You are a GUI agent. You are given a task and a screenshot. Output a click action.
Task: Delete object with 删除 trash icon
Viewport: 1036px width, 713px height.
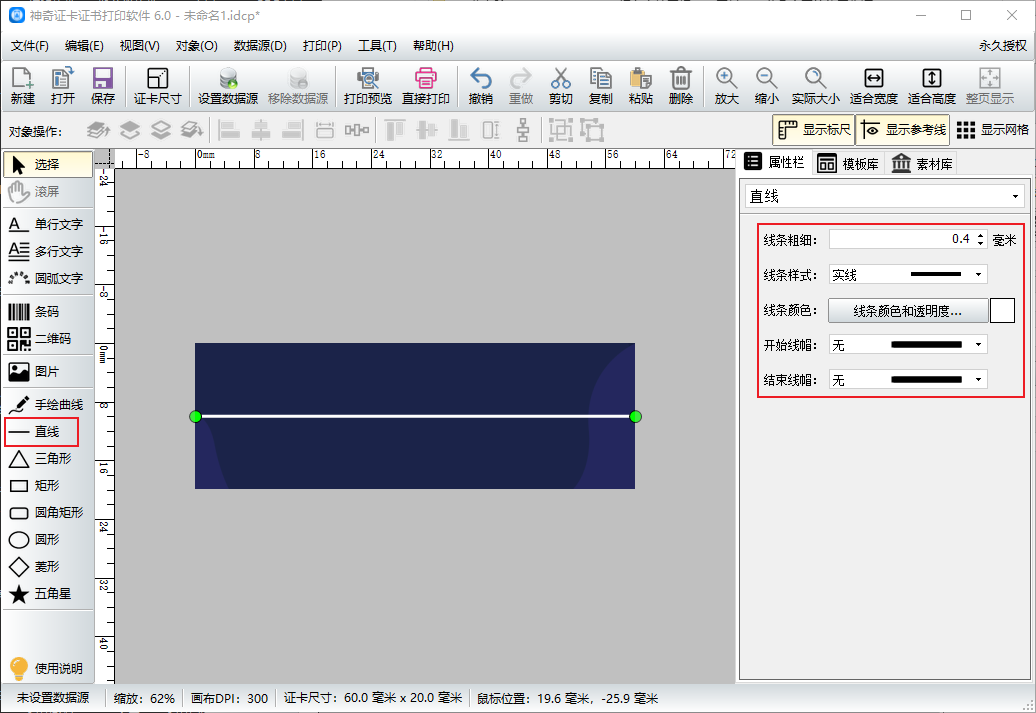pyautogui.click(x=681, y=86)
